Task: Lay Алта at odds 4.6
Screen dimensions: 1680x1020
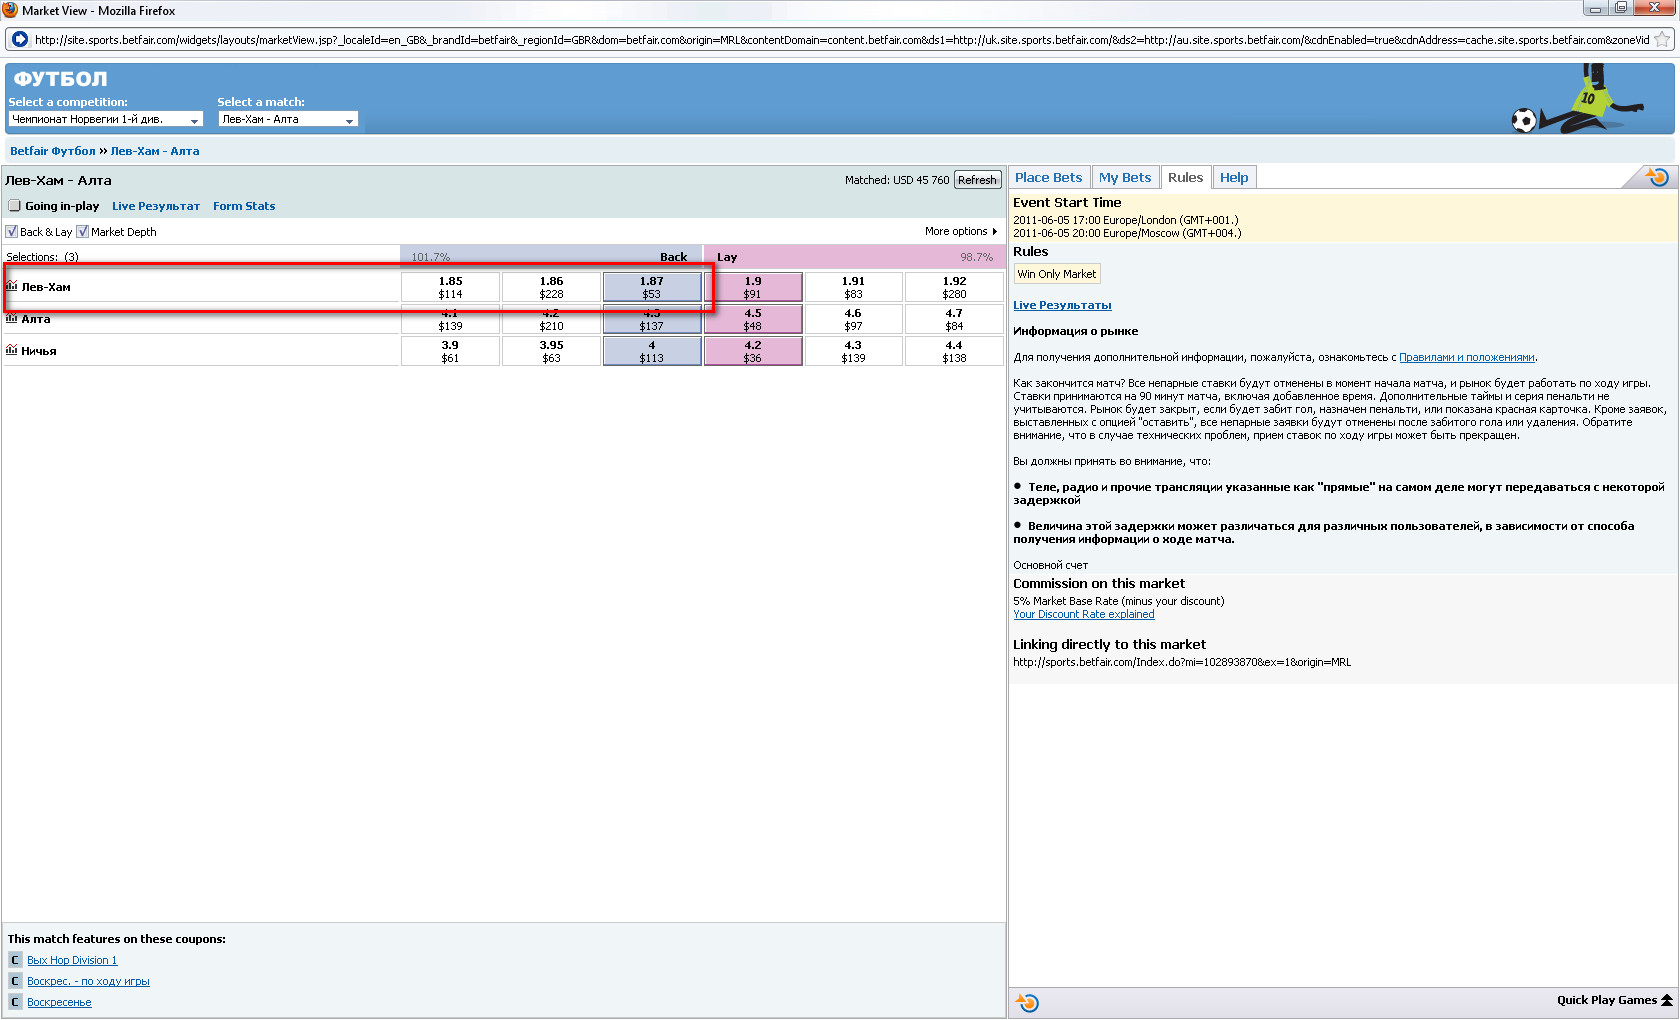Action: [853, 319]
